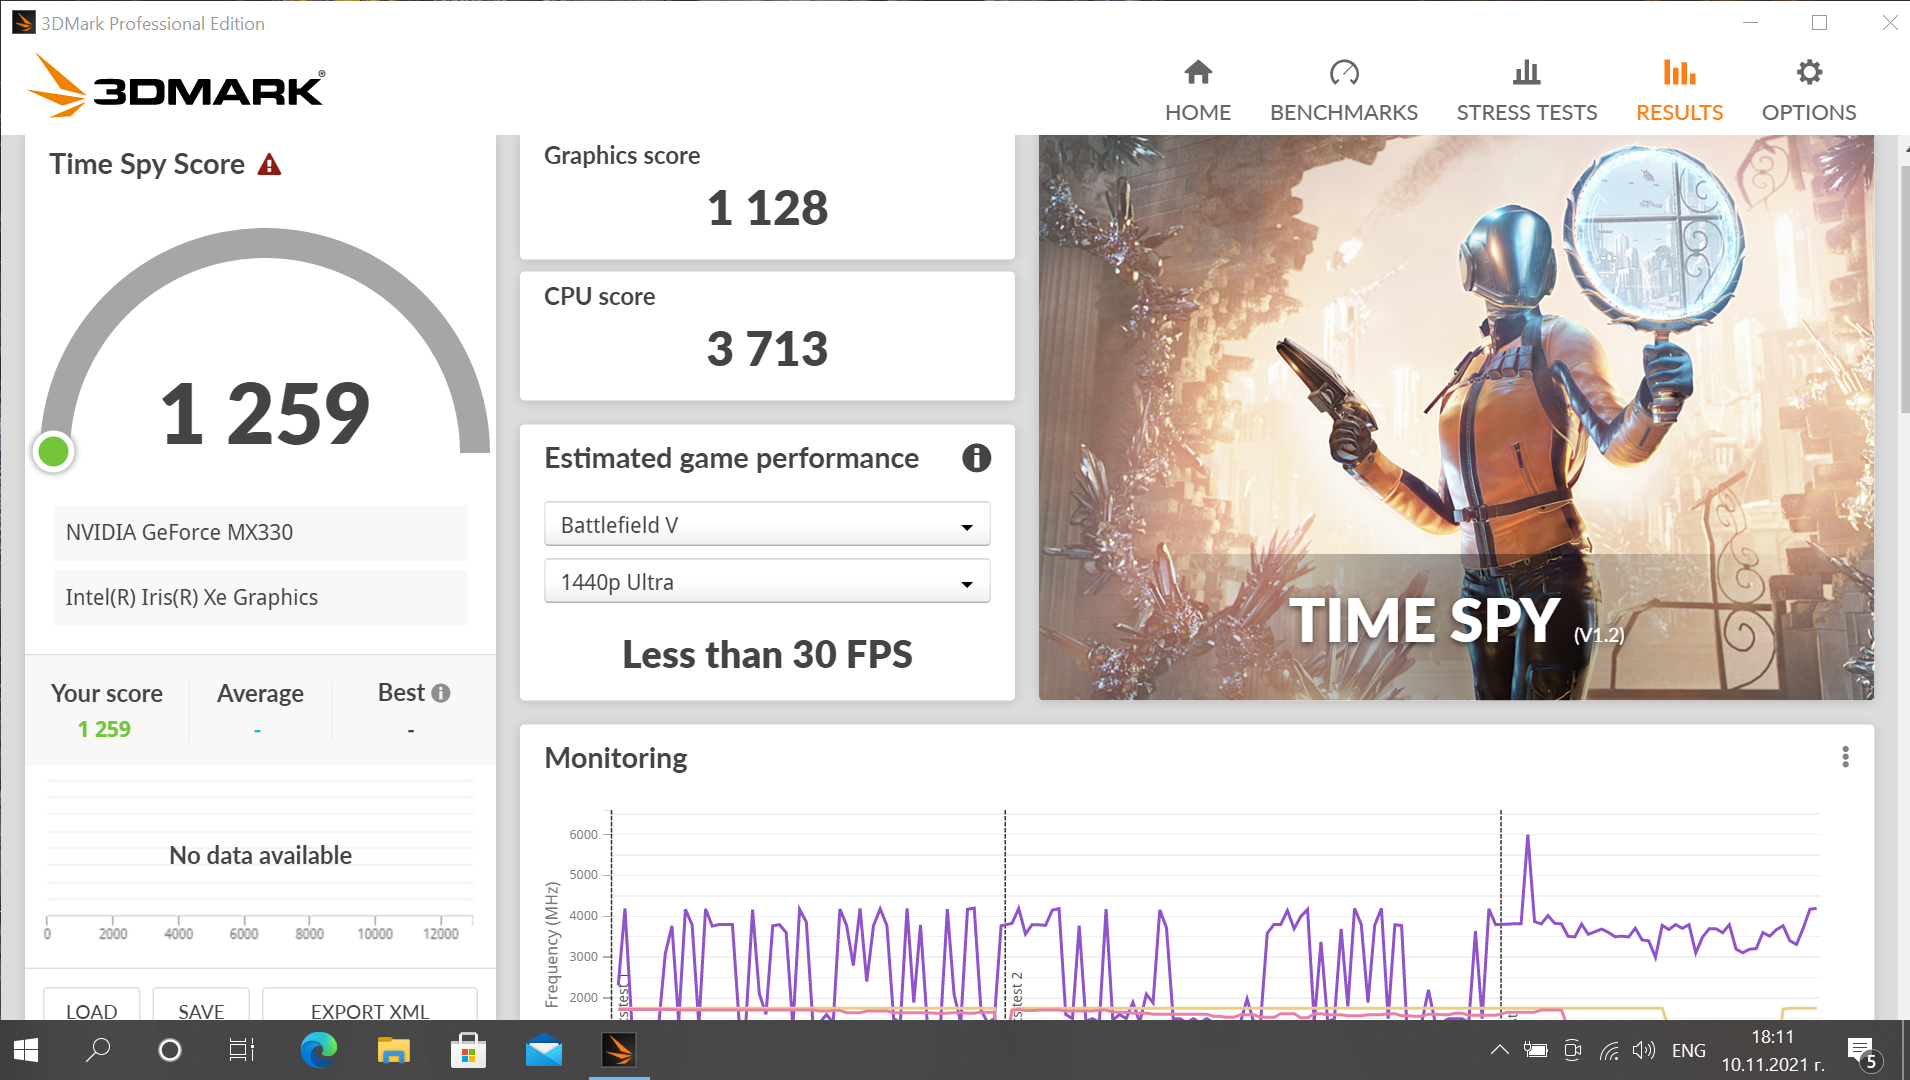Show hidden system tray icons
Viewport: 1910px width, 1080px height.
(x=1499, y=1050)
